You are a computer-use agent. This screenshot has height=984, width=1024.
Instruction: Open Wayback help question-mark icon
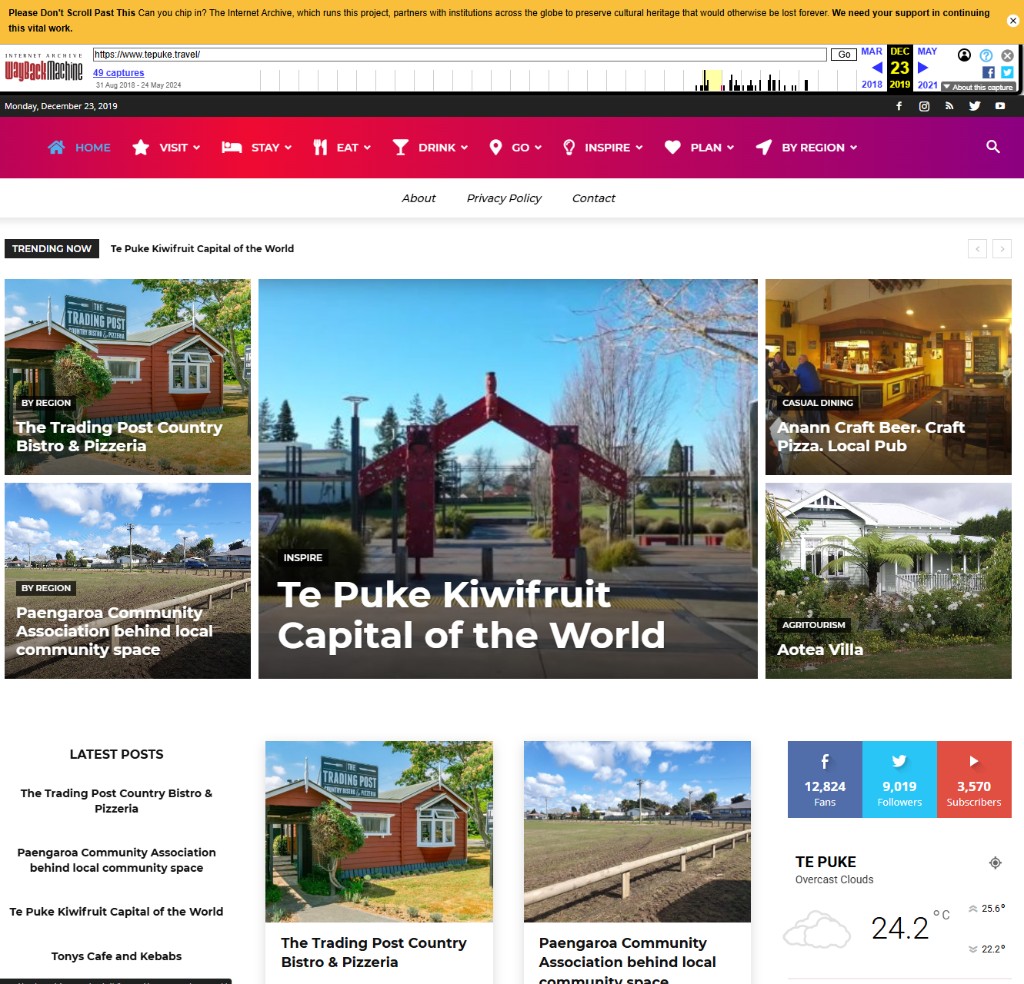[986, 56]
